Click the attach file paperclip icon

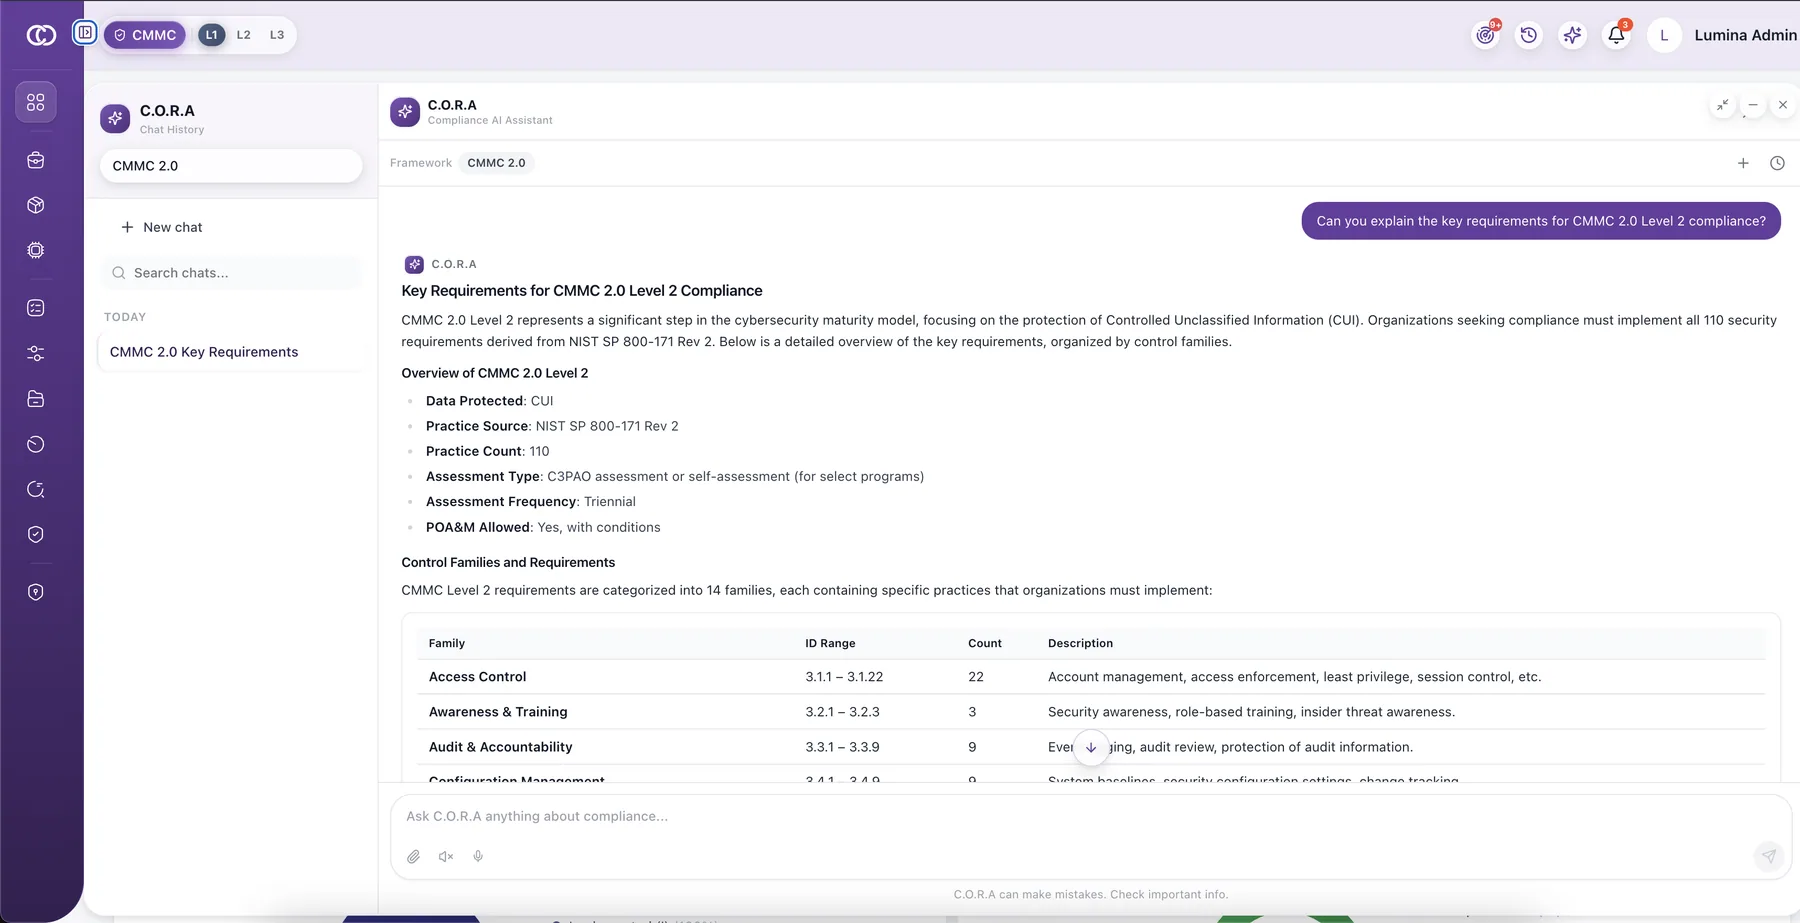point(413,856)
